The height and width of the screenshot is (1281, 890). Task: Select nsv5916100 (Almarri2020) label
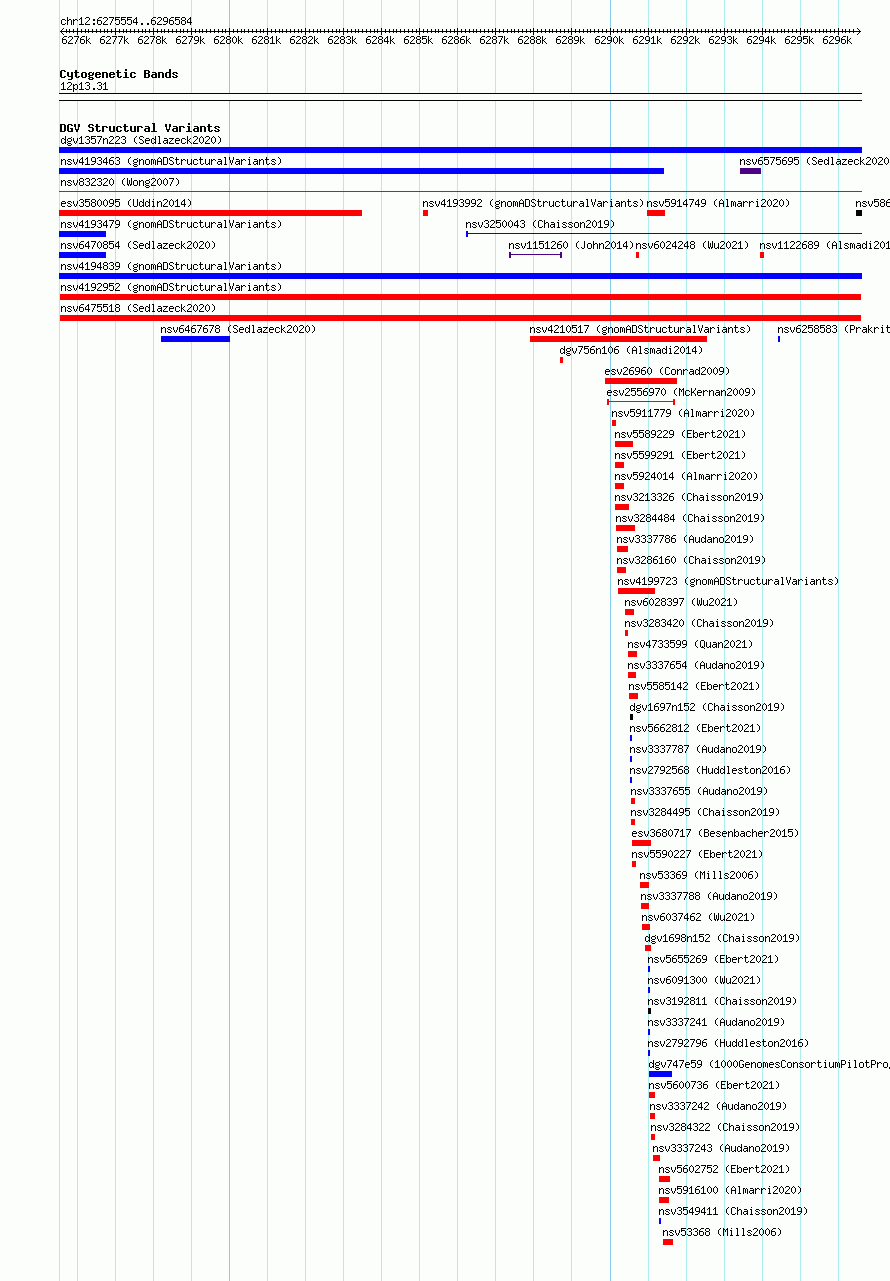[730, 1190]
